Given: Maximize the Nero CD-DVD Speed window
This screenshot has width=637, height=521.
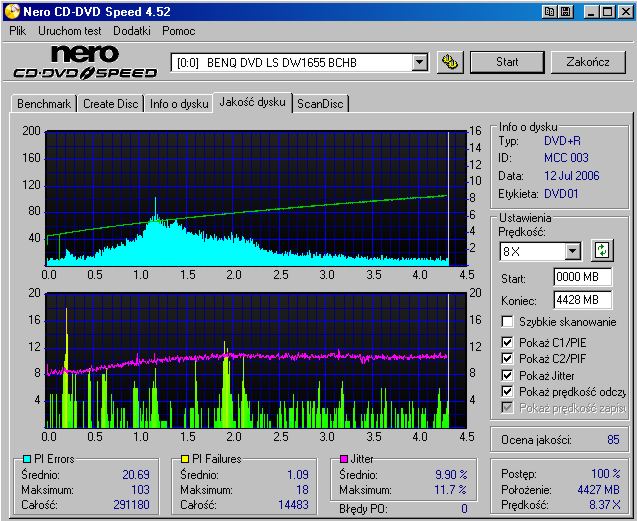Looking at the screenshot, I should (608, 12).
